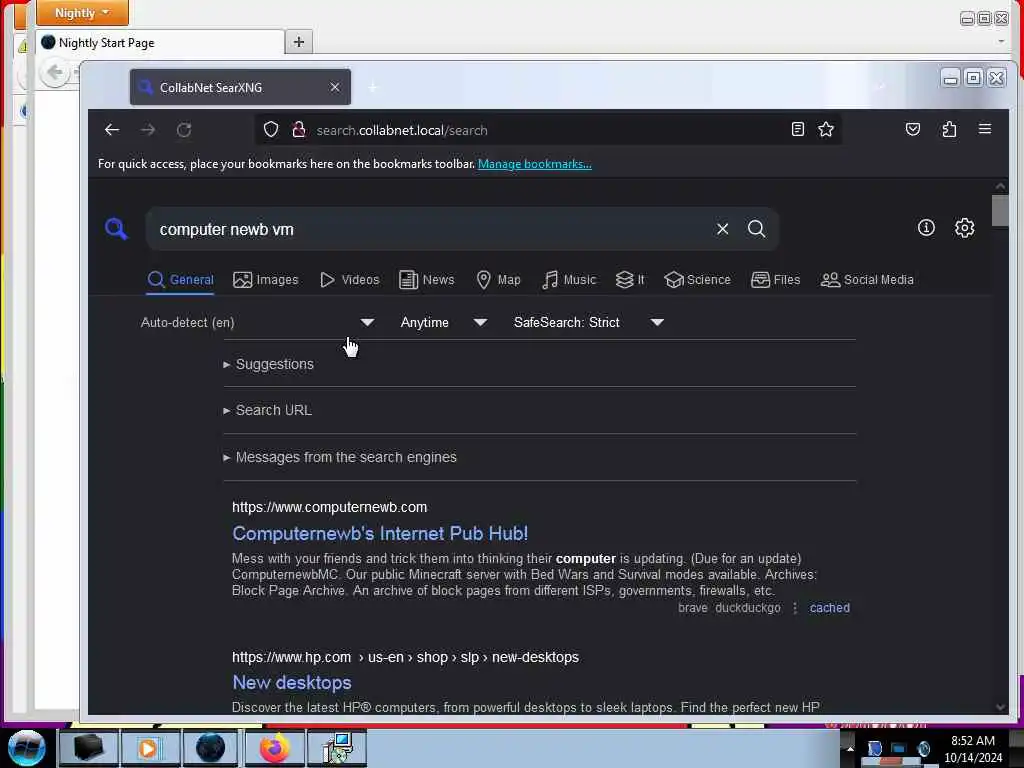Switch to the News category
The image size is (1024, 768).
coord(426,280)
